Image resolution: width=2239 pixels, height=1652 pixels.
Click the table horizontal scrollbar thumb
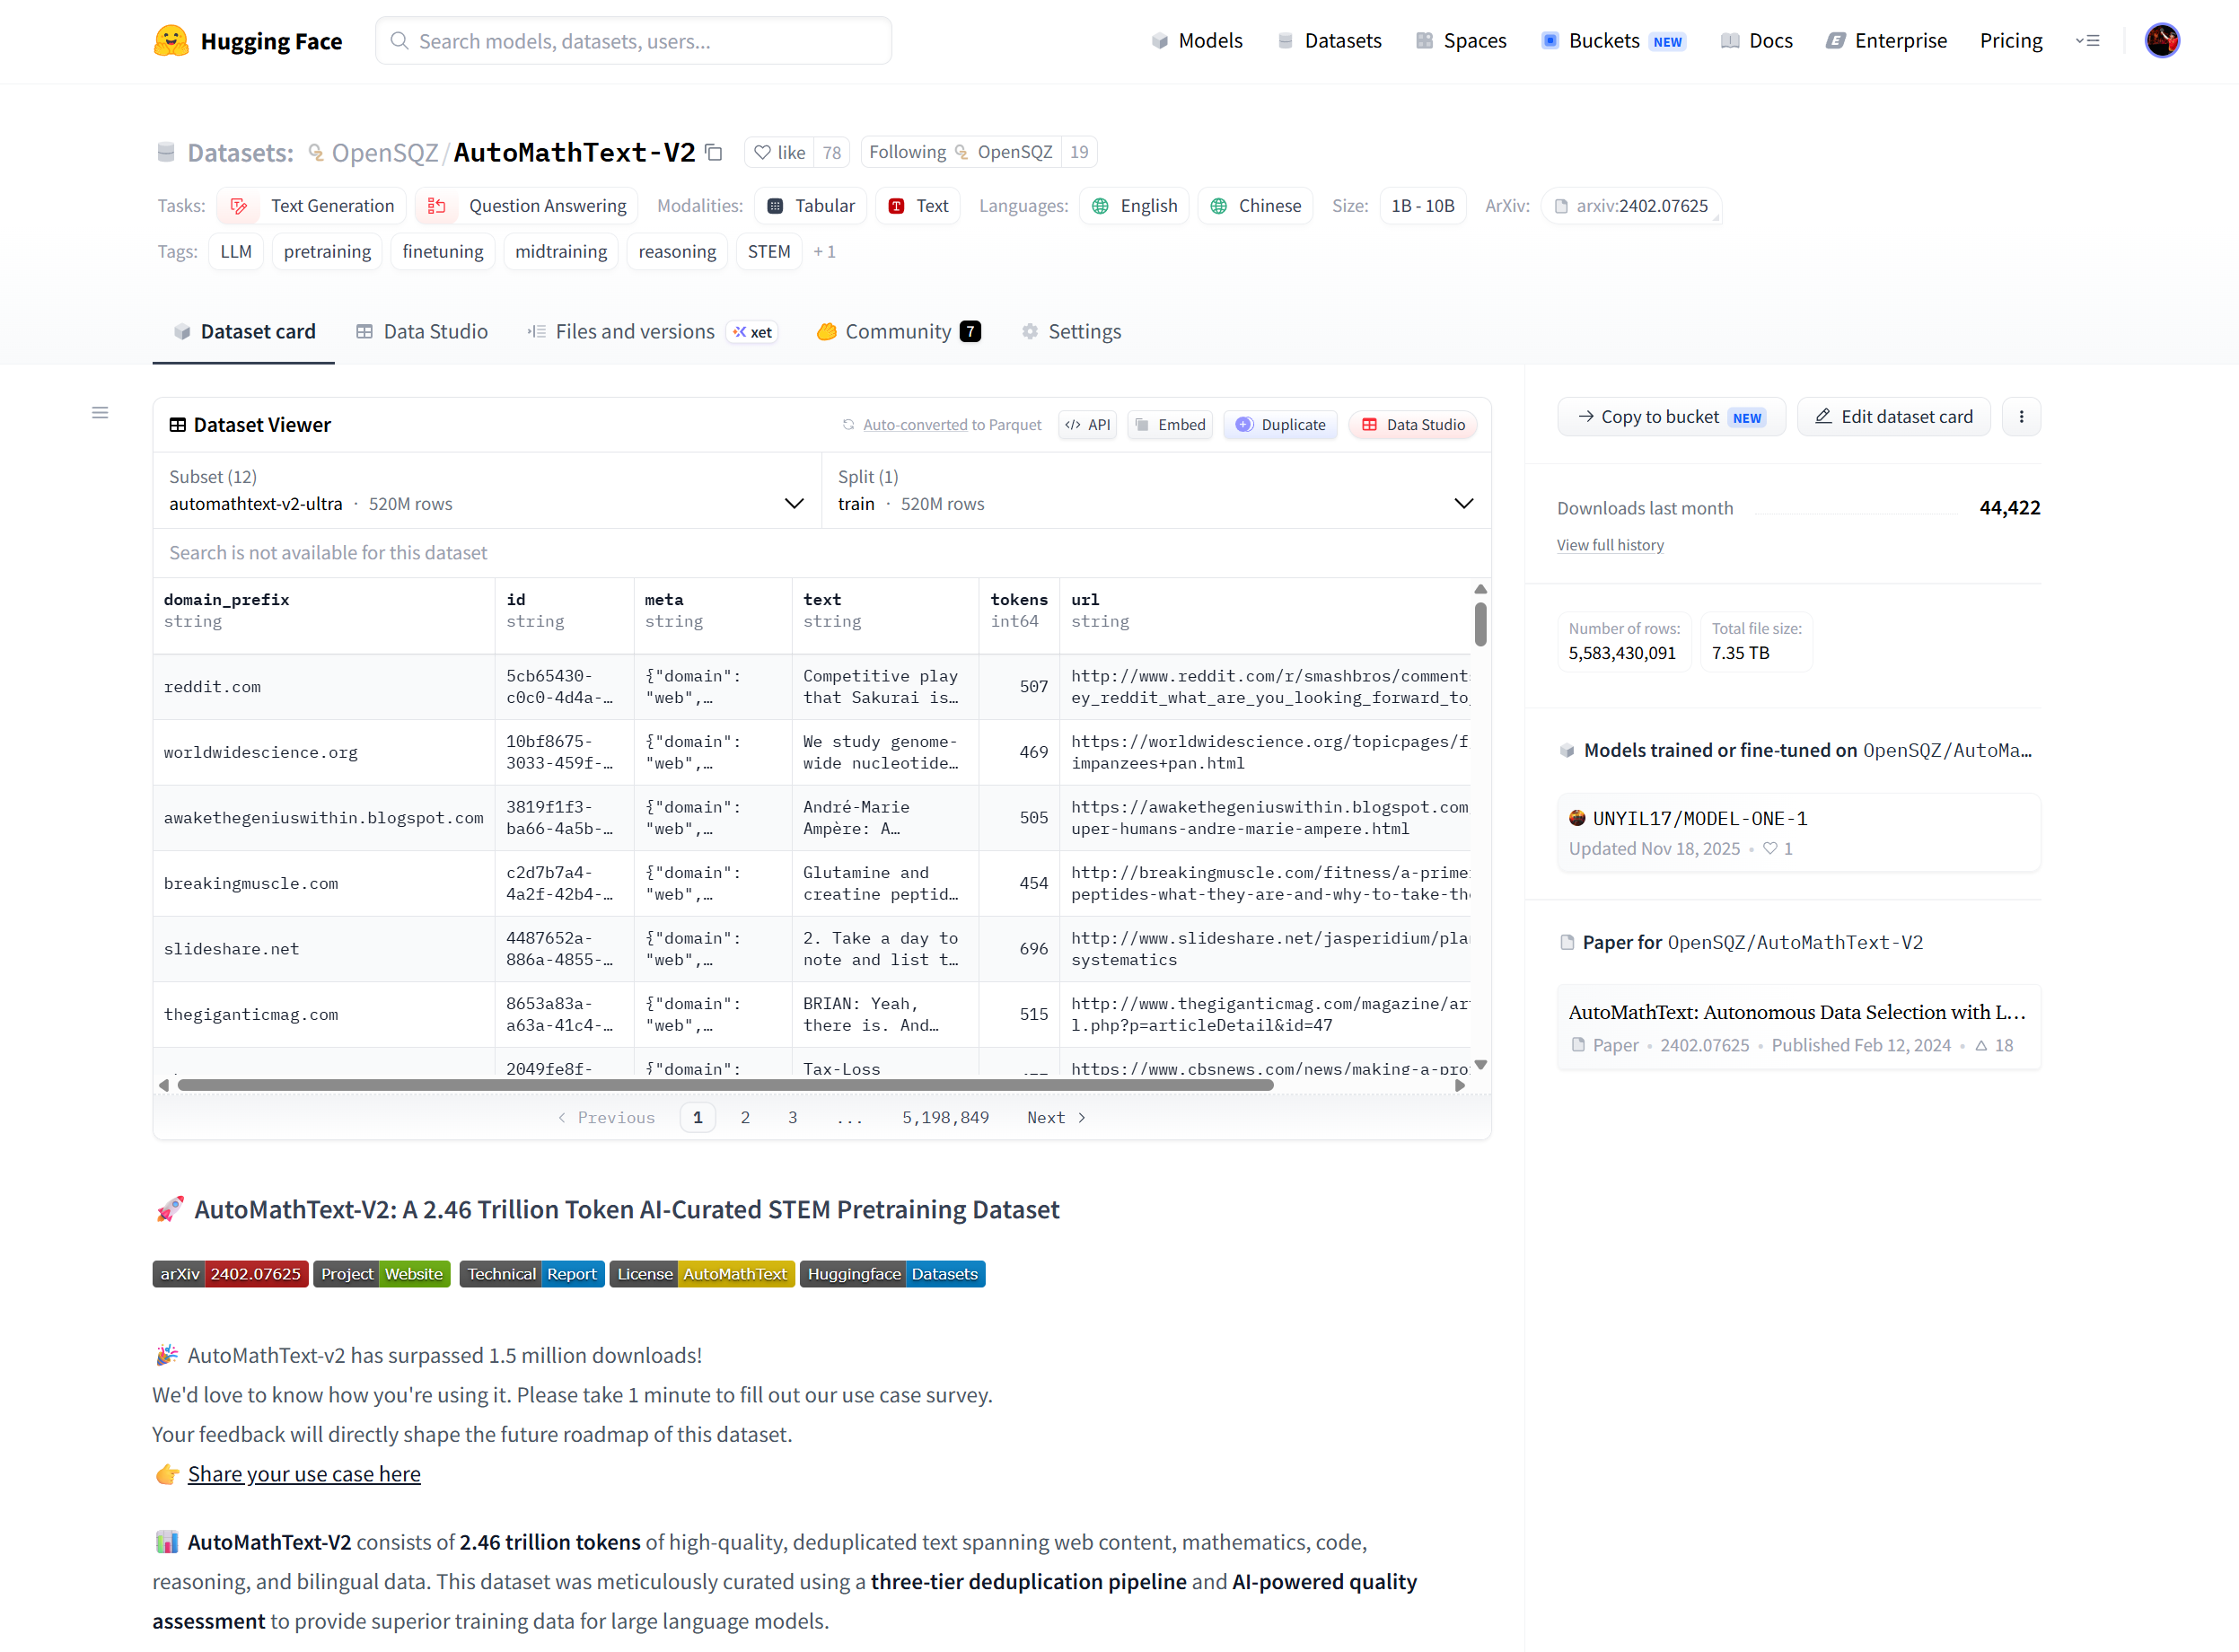725,1085
